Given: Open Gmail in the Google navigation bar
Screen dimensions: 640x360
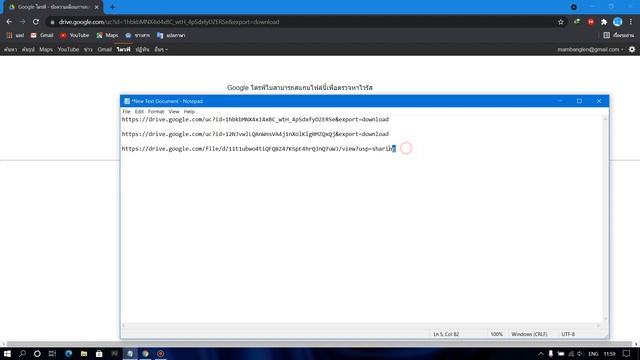Looking at the screenshot, I should [104, 49].
